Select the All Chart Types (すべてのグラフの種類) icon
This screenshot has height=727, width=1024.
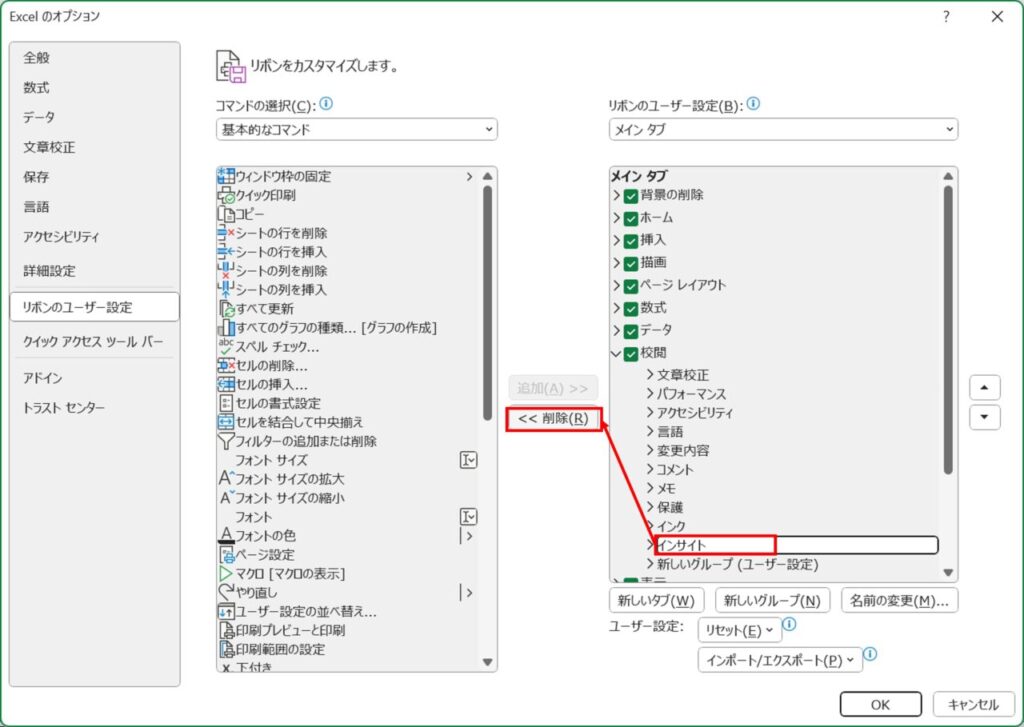coord(227,327)
